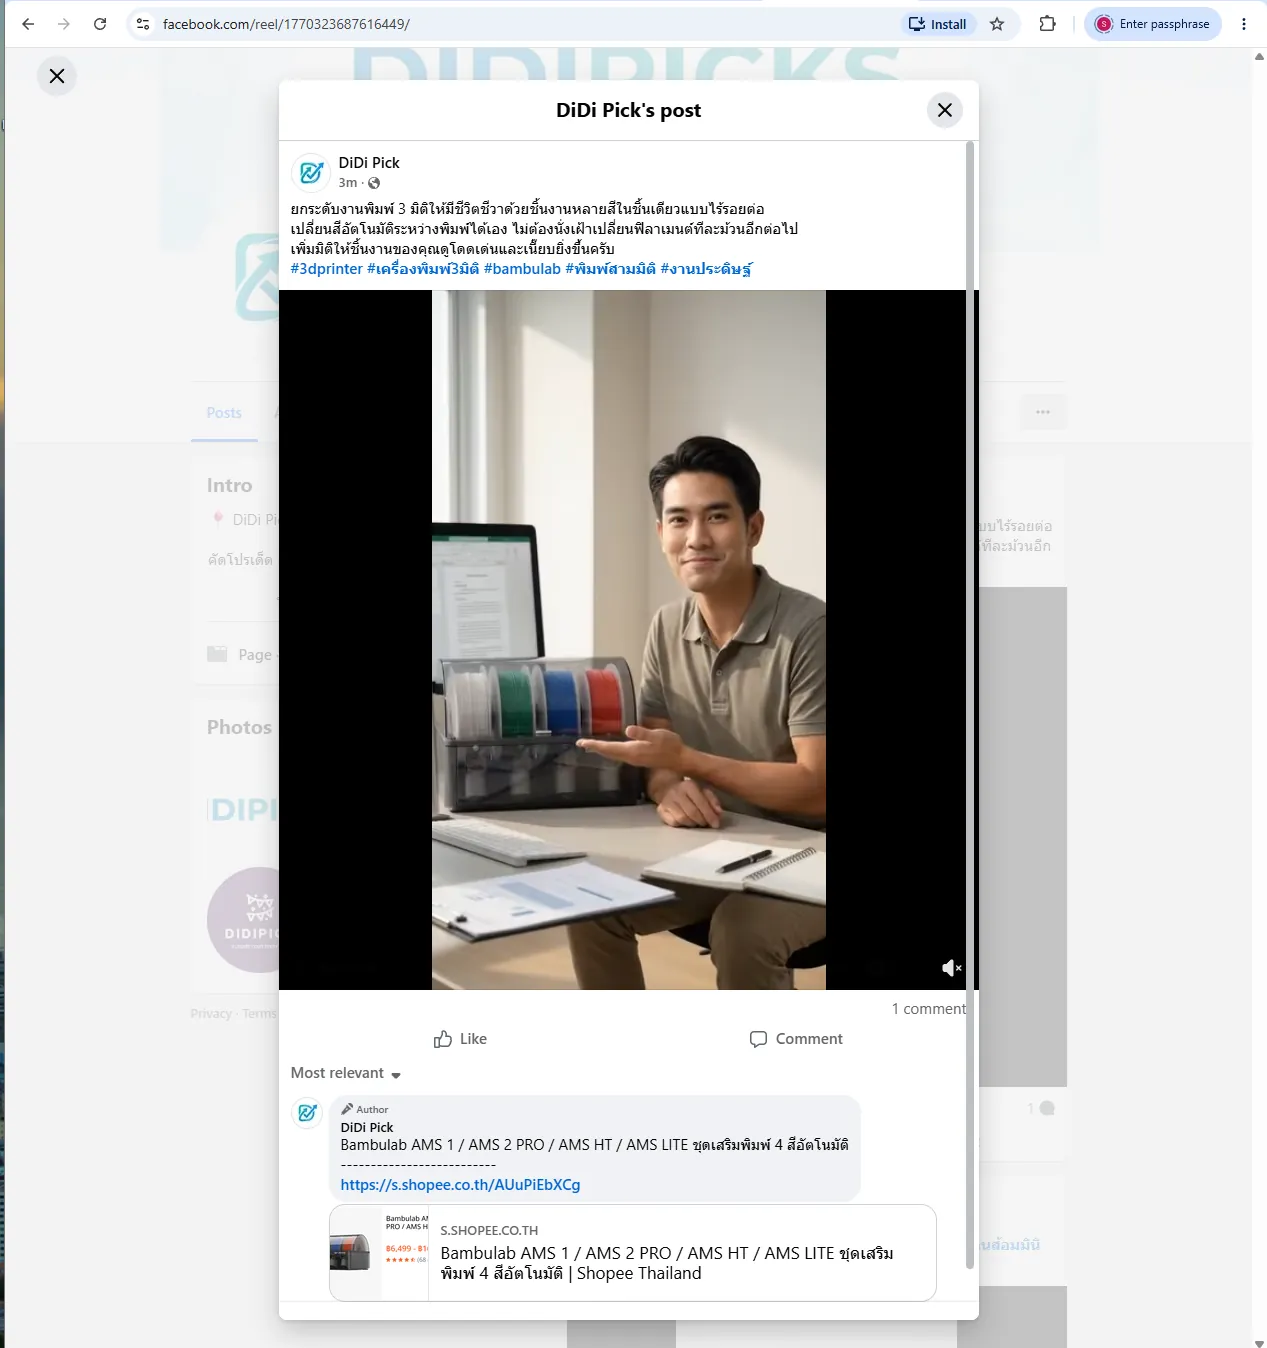
Task: Click the 3m post timestamp
Action: click(348, 183)
